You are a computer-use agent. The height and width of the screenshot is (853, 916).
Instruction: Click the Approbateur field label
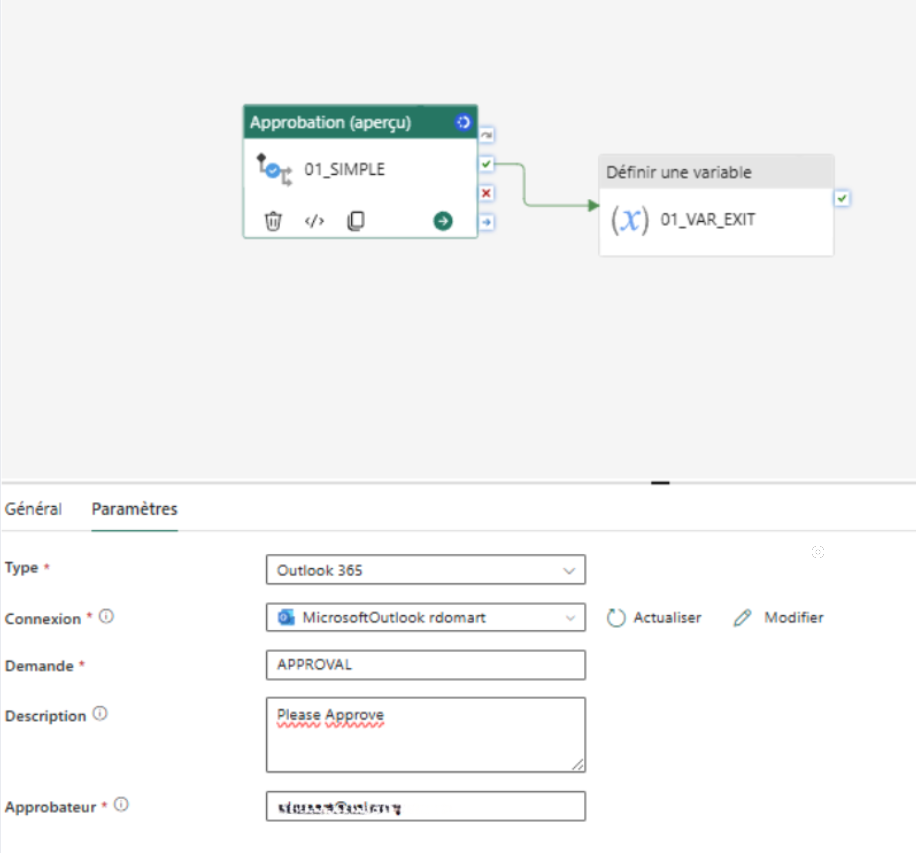click(50, 807)
